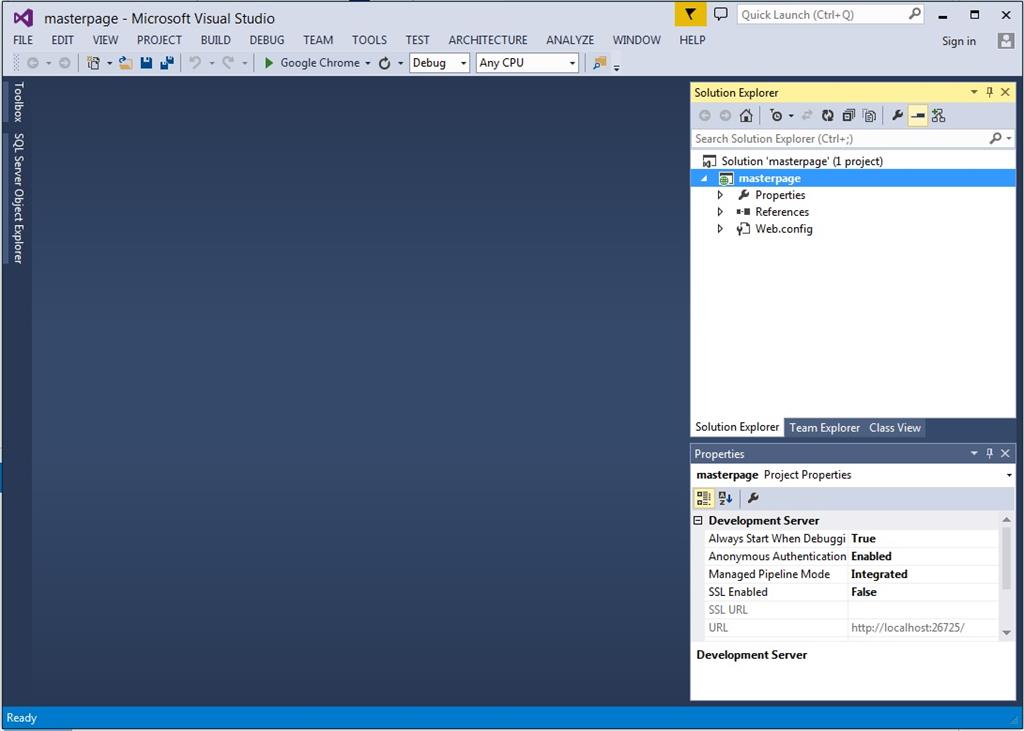Open the Toolbox side tab
The image size is (1024, 731).
18,101
